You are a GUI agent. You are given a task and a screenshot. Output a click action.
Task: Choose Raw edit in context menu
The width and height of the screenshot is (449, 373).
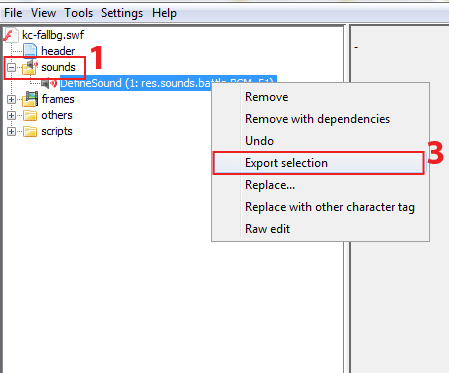[267, 229]
